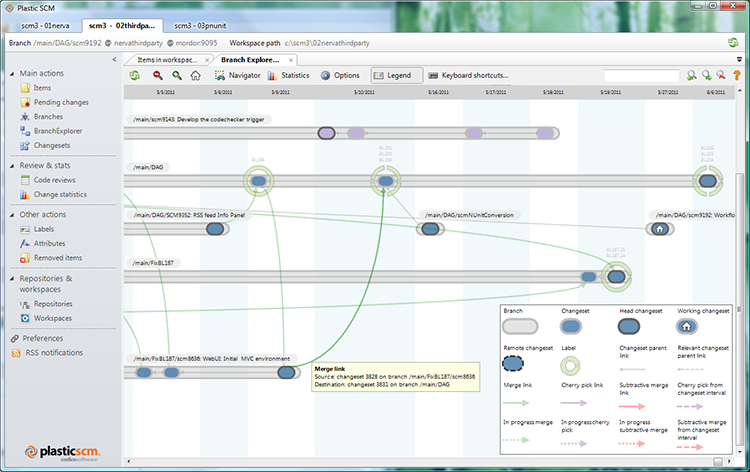Screen dimensions: 750x472
Task: Open the tab list dropdown arrow
Action: click(739, 60)
